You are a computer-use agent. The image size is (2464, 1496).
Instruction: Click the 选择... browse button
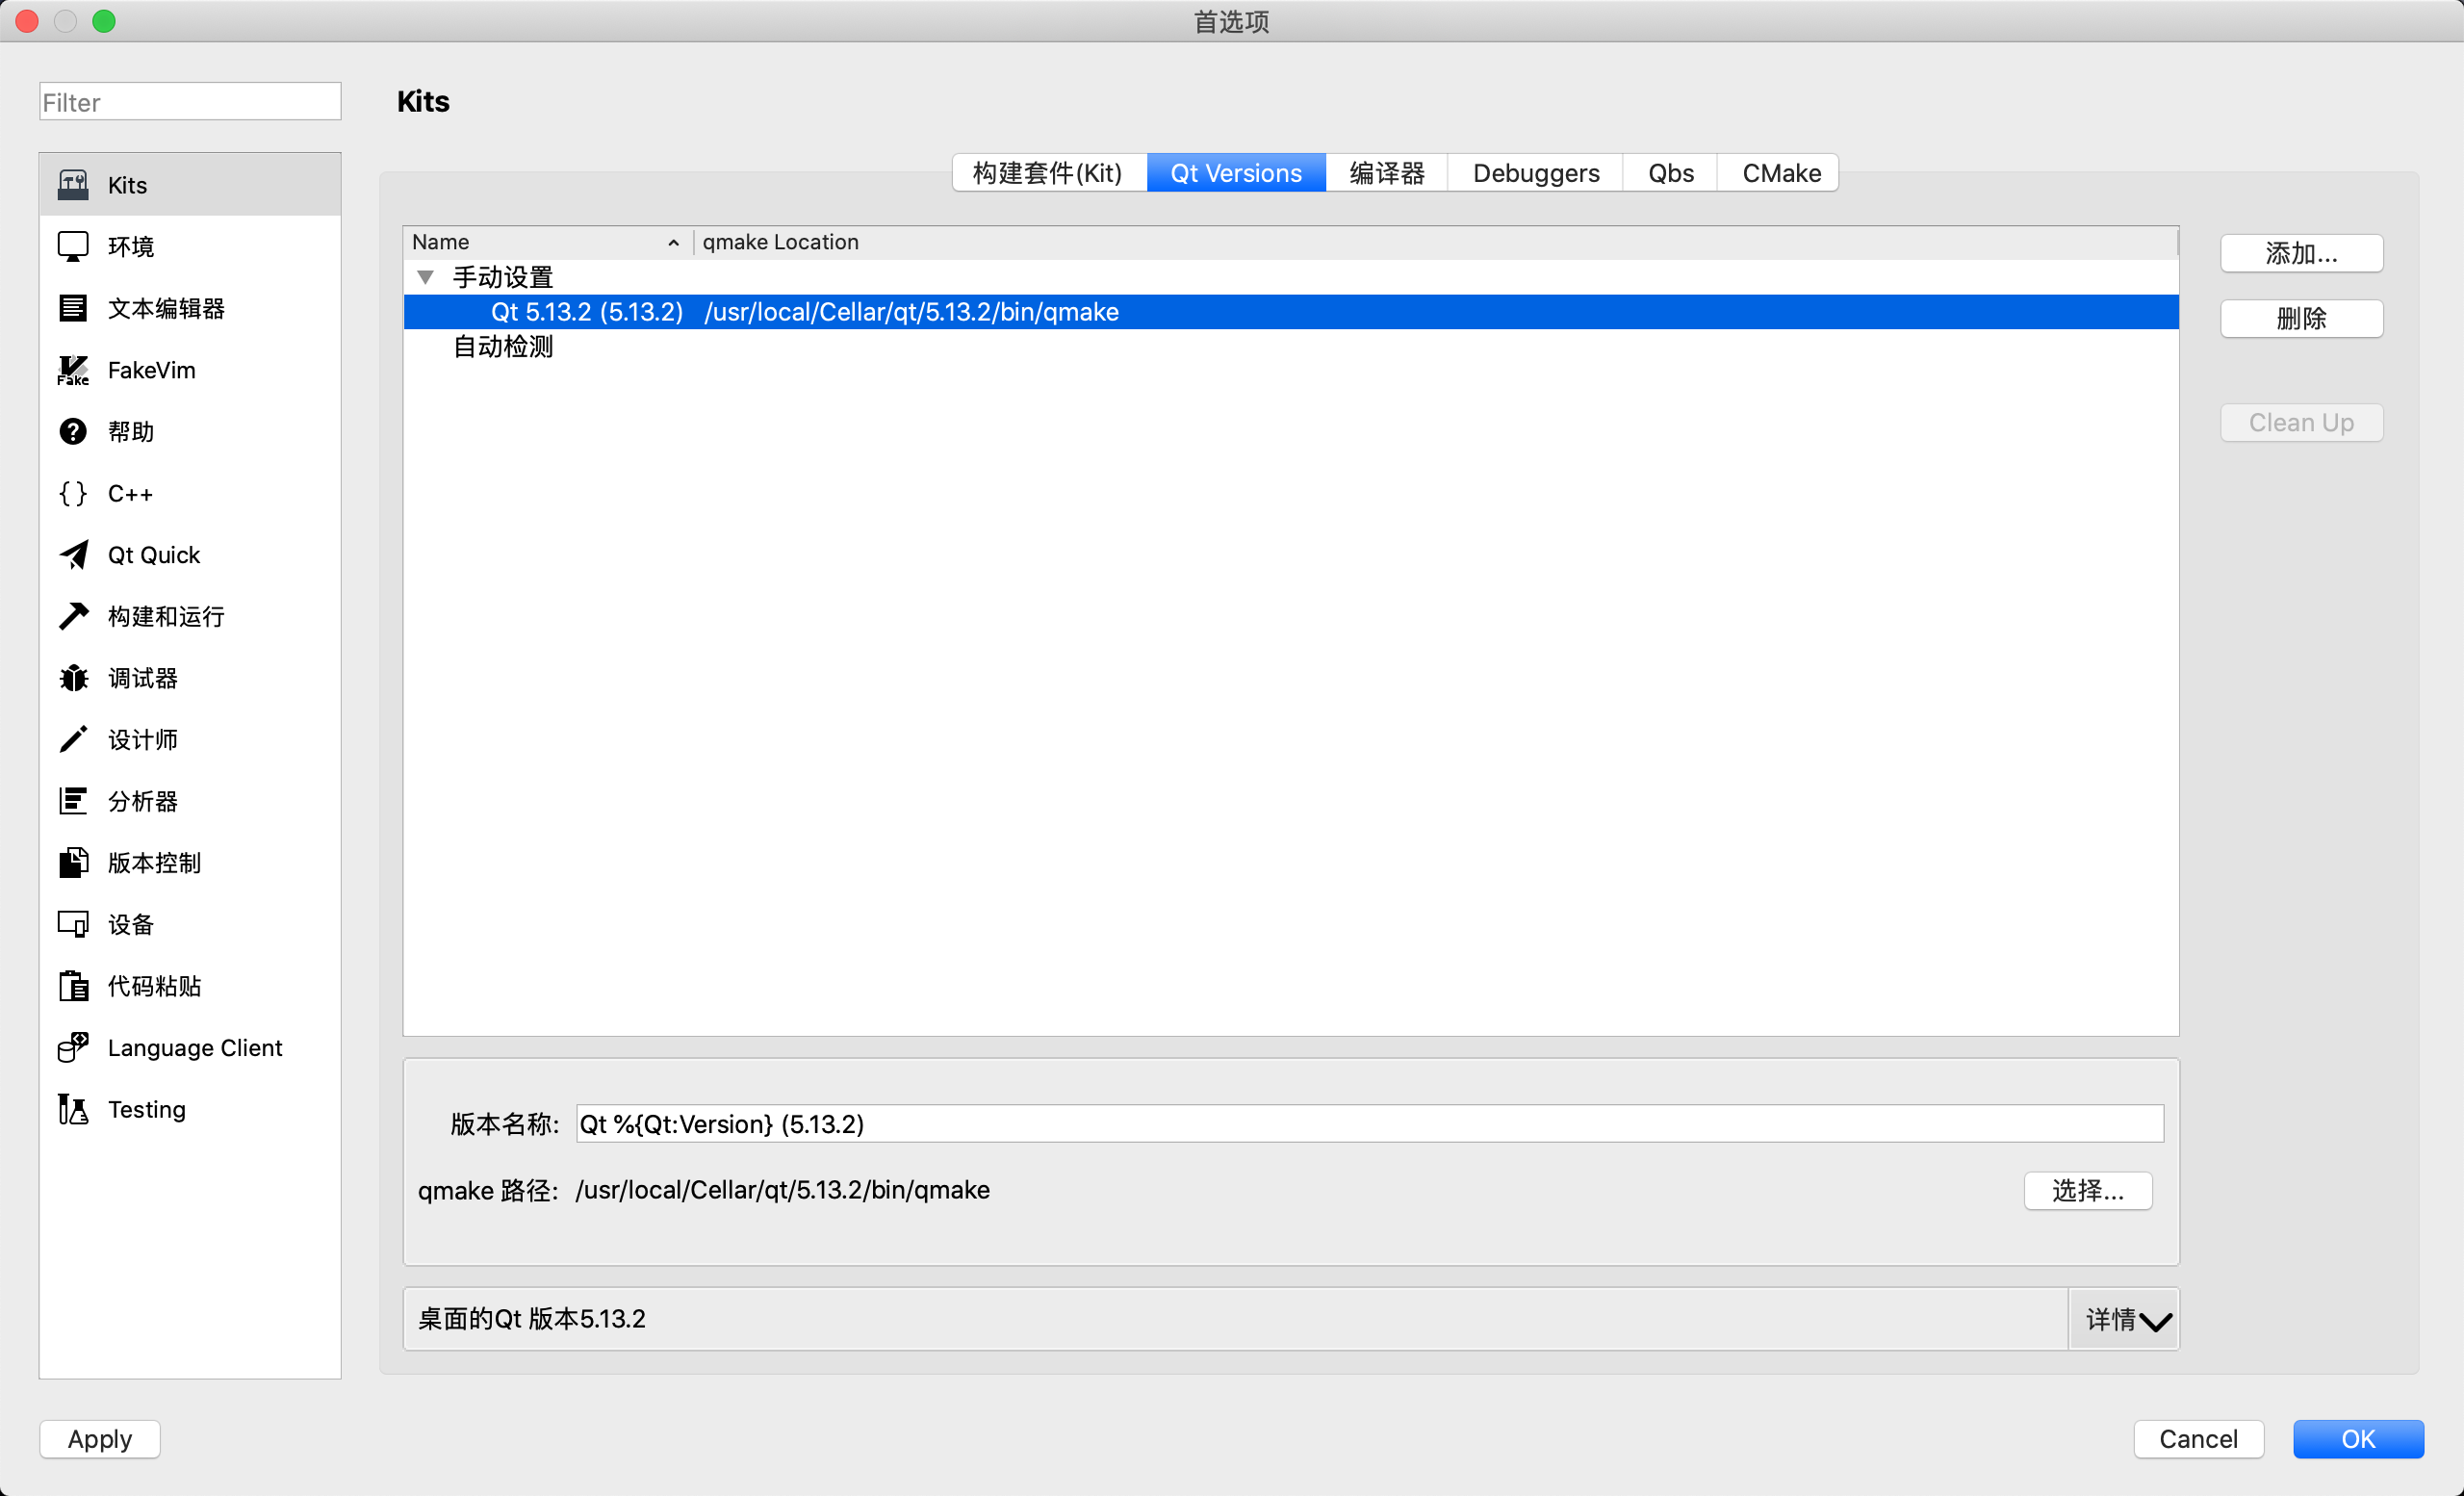tap(2088, 1191)
